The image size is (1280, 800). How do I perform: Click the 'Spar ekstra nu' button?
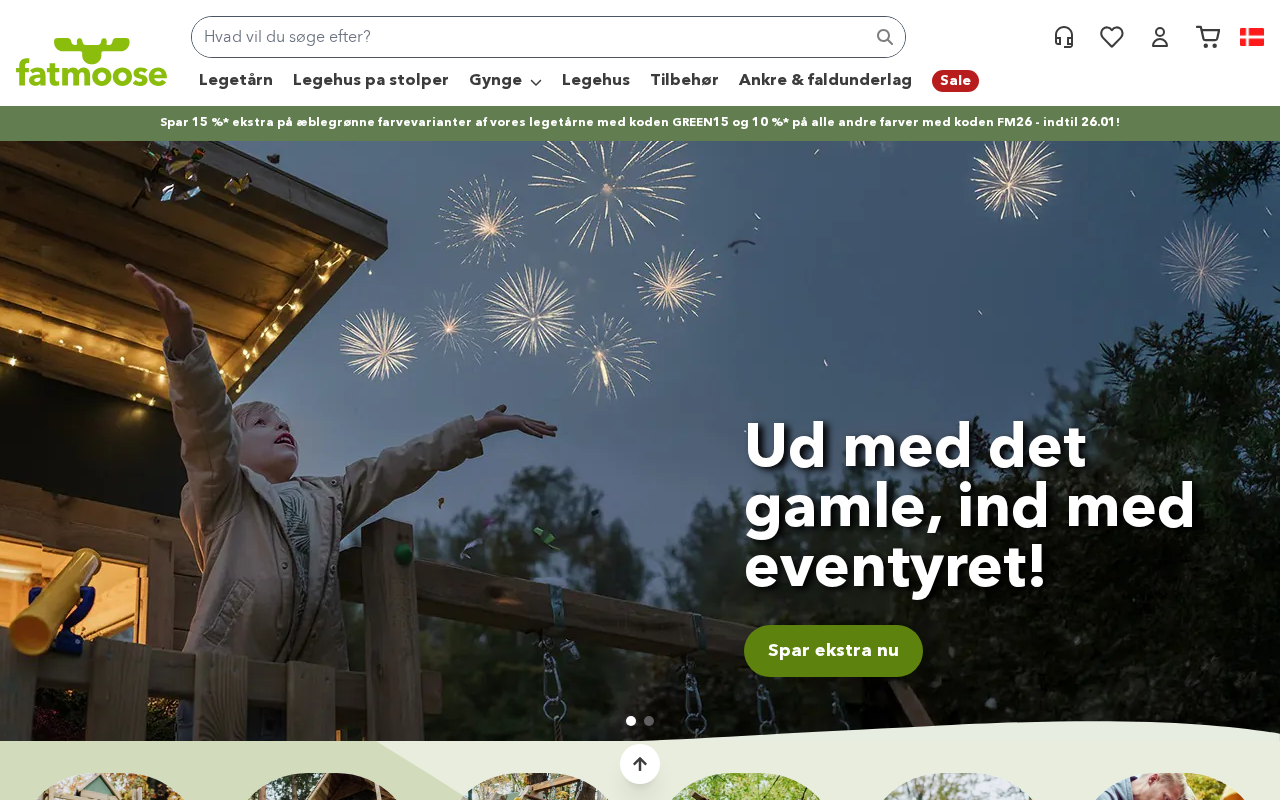833,651
